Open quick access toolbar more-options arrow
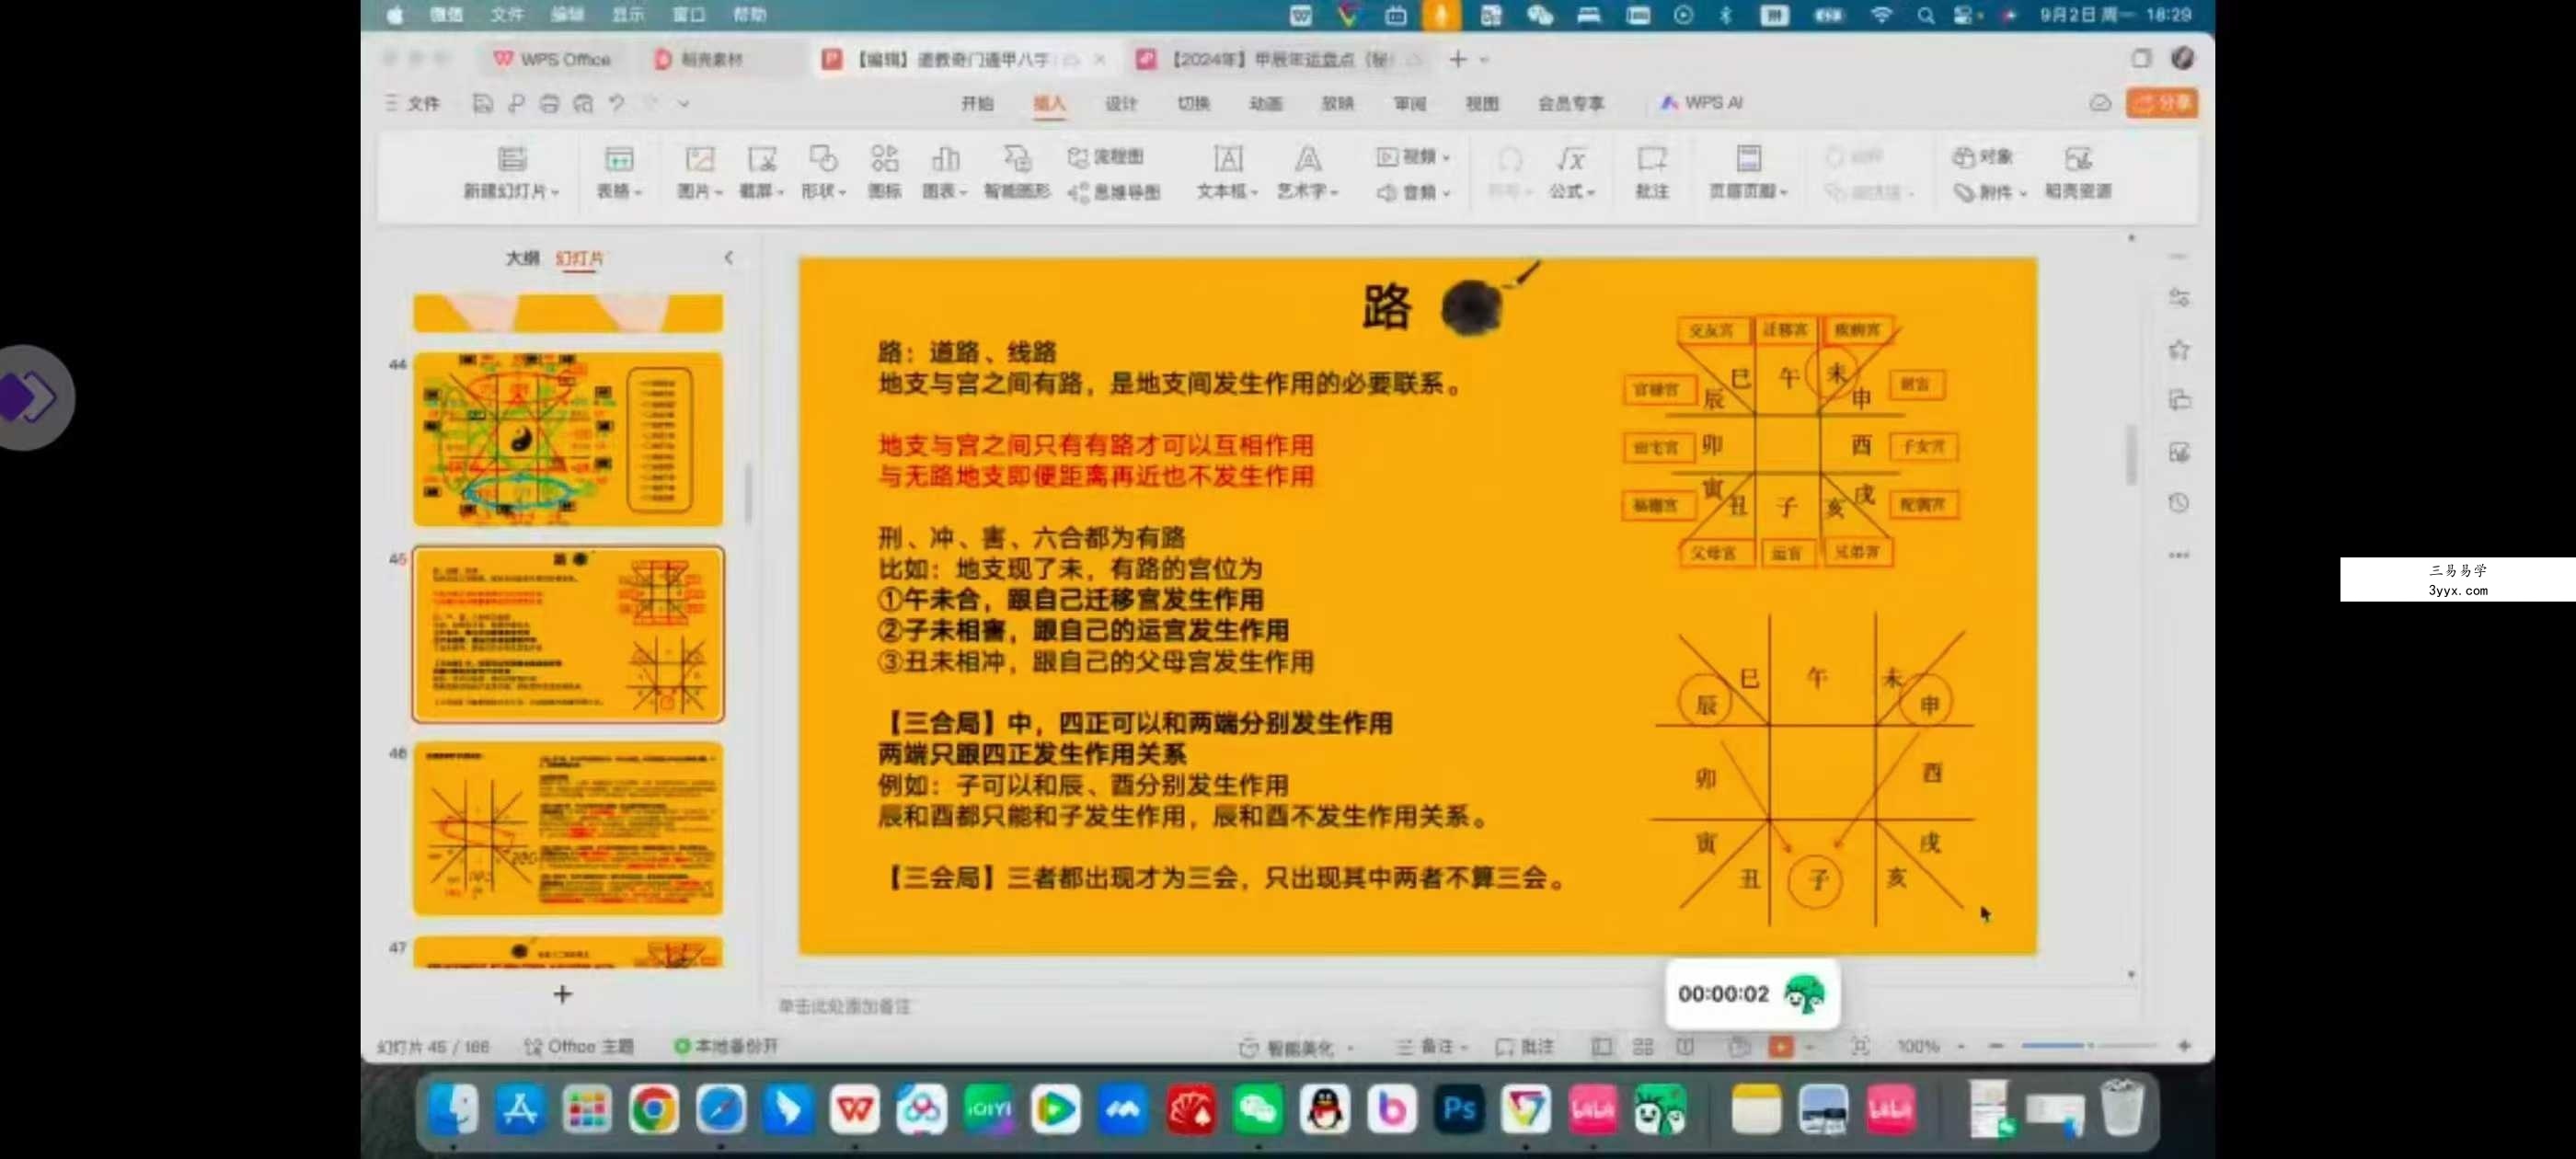 click(684, 103)
